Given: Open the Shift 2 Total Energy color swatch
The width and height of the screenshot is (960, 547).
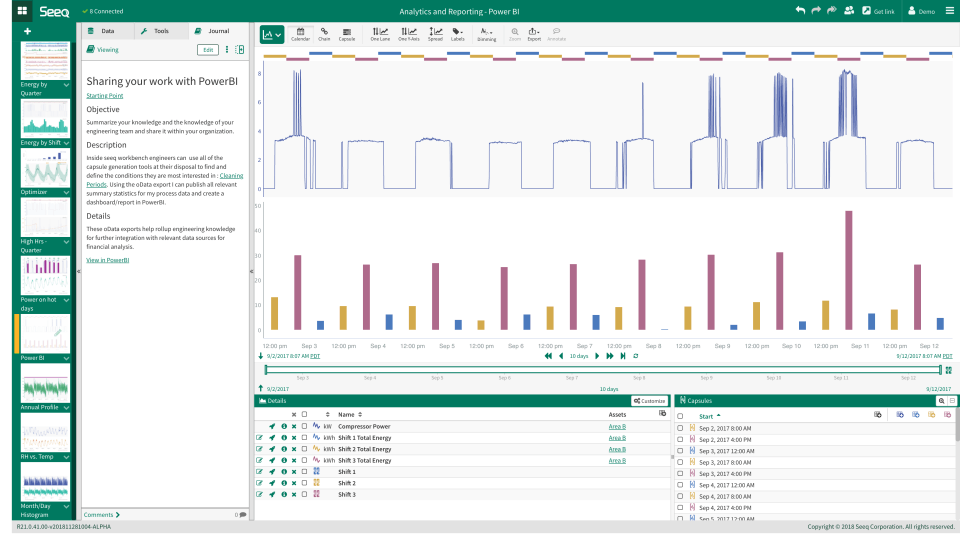Looking at the screenshot, I should pos(316,449).
